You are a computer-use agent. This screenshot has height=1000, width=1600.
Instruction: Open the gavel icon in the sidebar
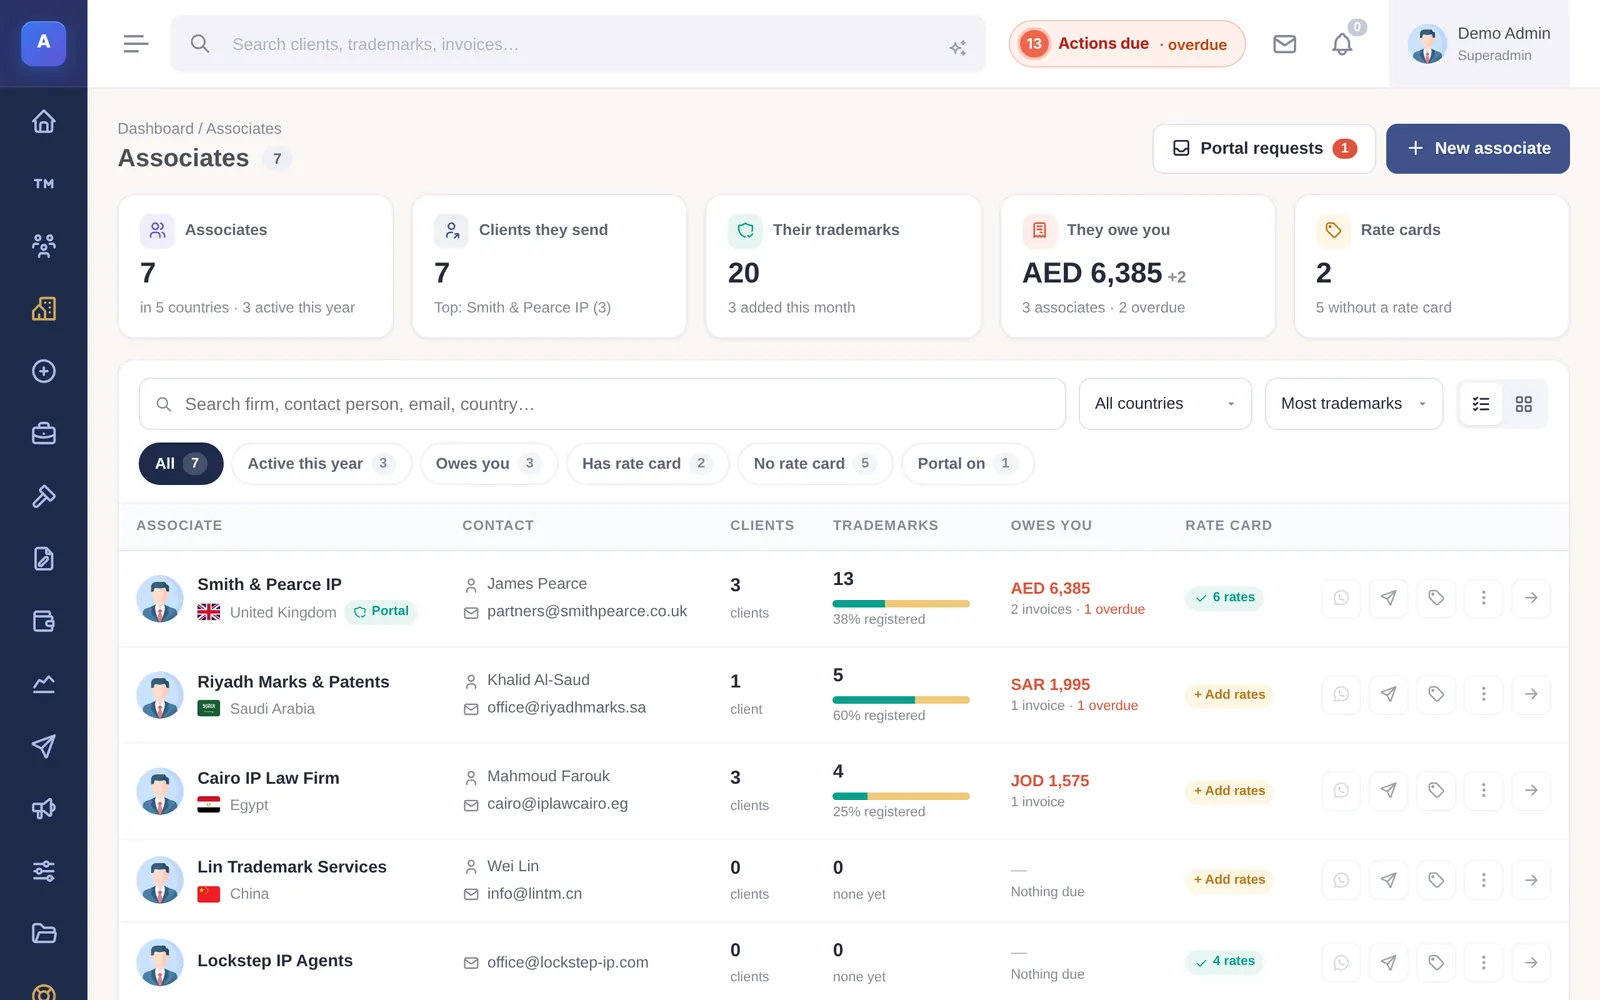coord(43,496)
